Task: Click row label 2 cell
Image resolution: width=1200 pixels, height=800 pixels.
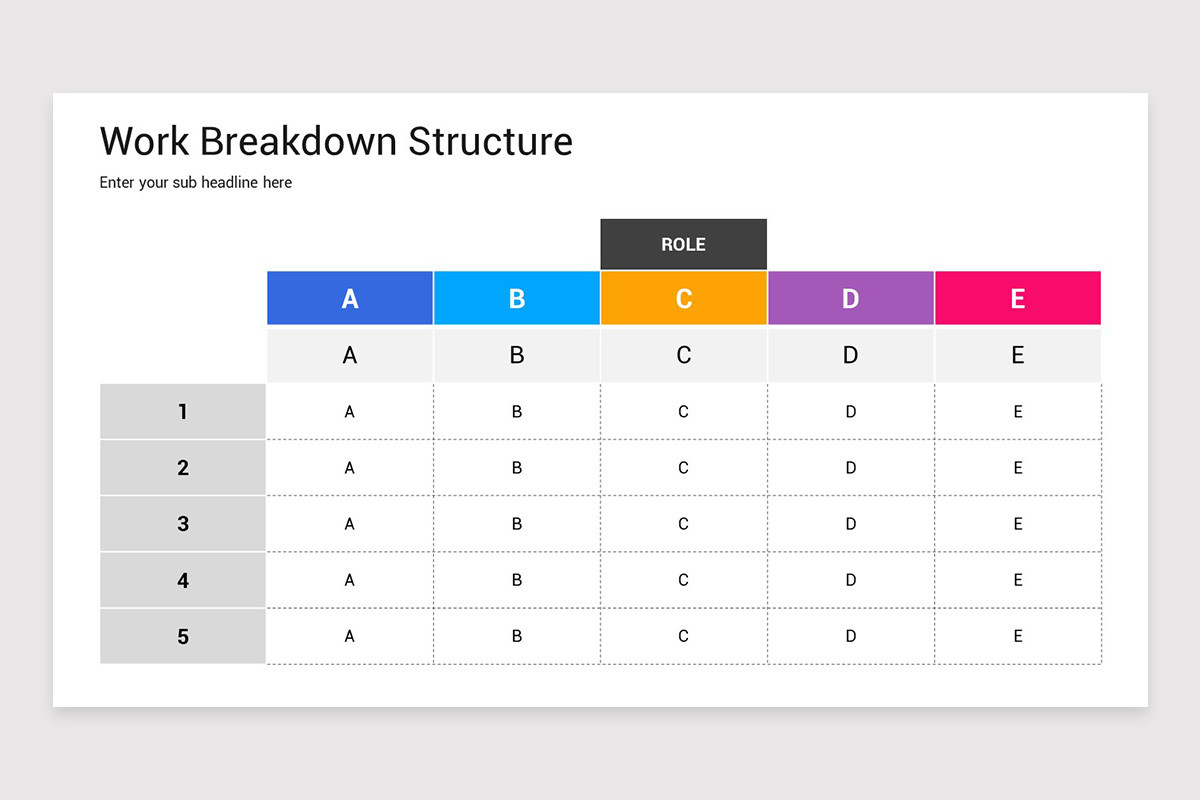Action: tap(183, 467)
